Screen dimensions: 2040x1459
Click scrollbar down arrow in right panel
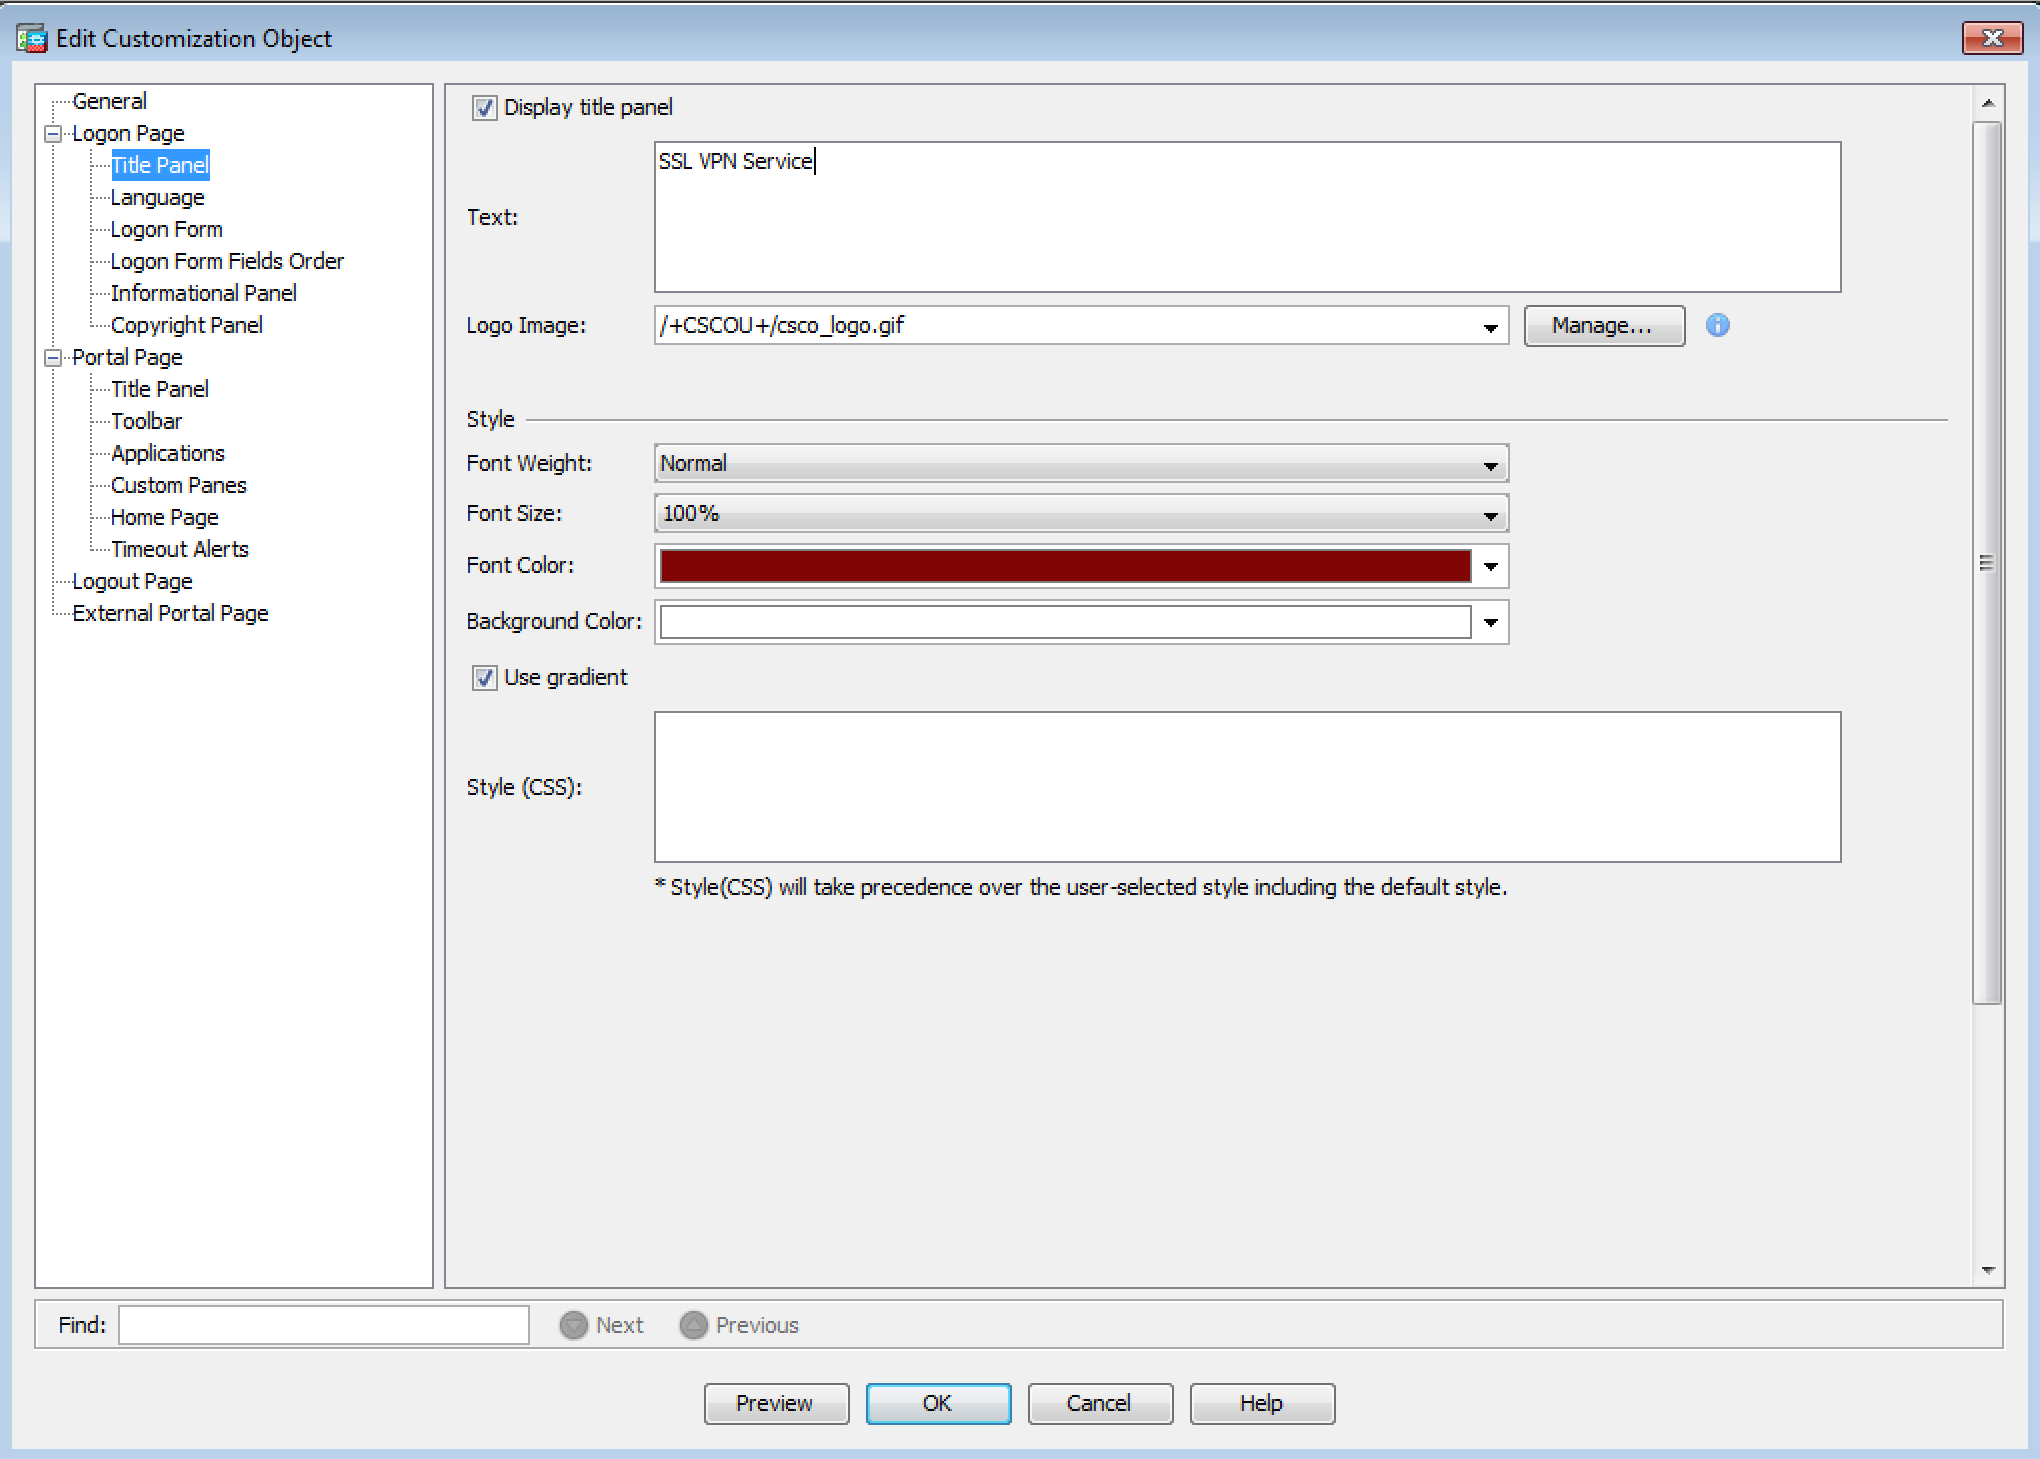pos(1987,1270)
